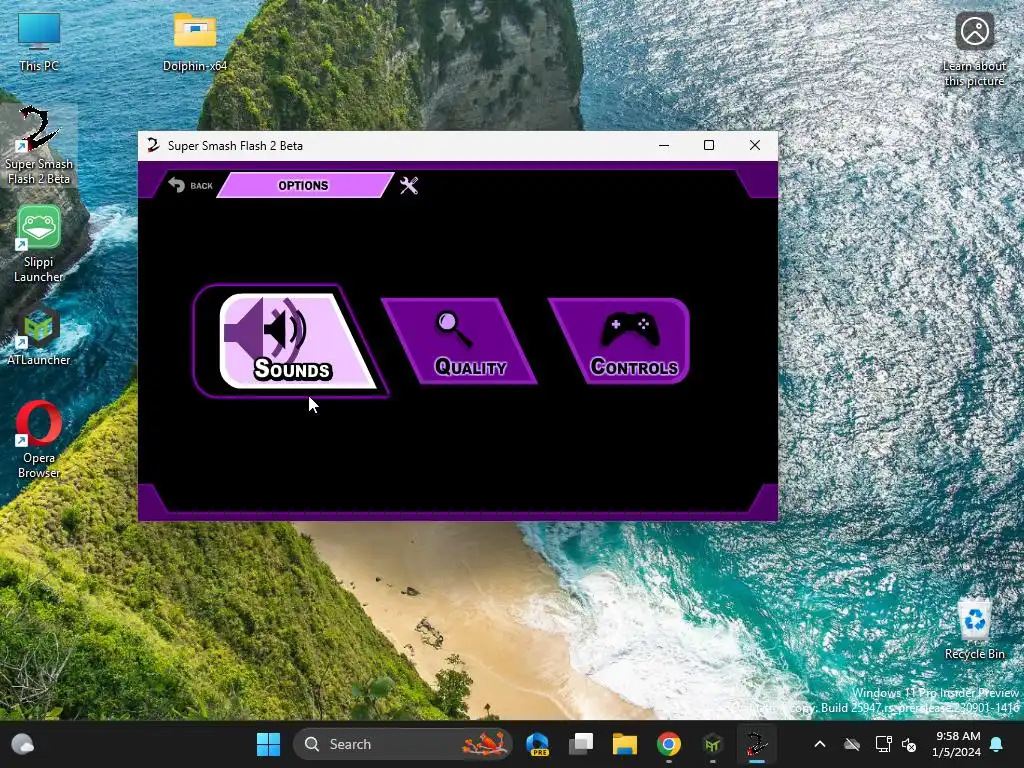Click the wrench and screwdriver tools icon

(x=409, y=185)
